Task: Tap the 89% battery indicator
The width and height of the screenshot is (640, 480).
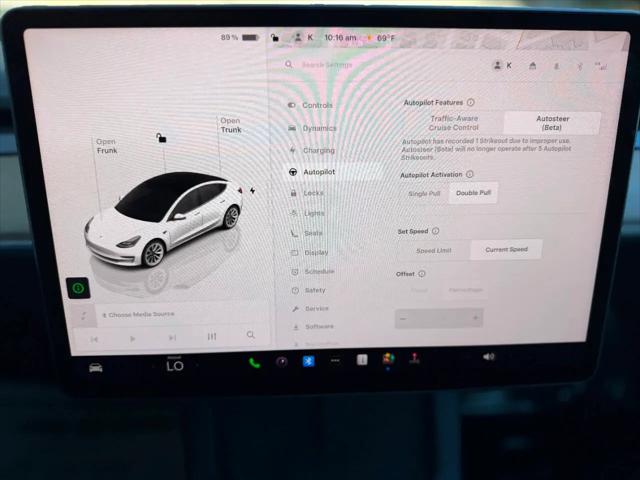Action: pyautogui.click(x=240, y=38)
